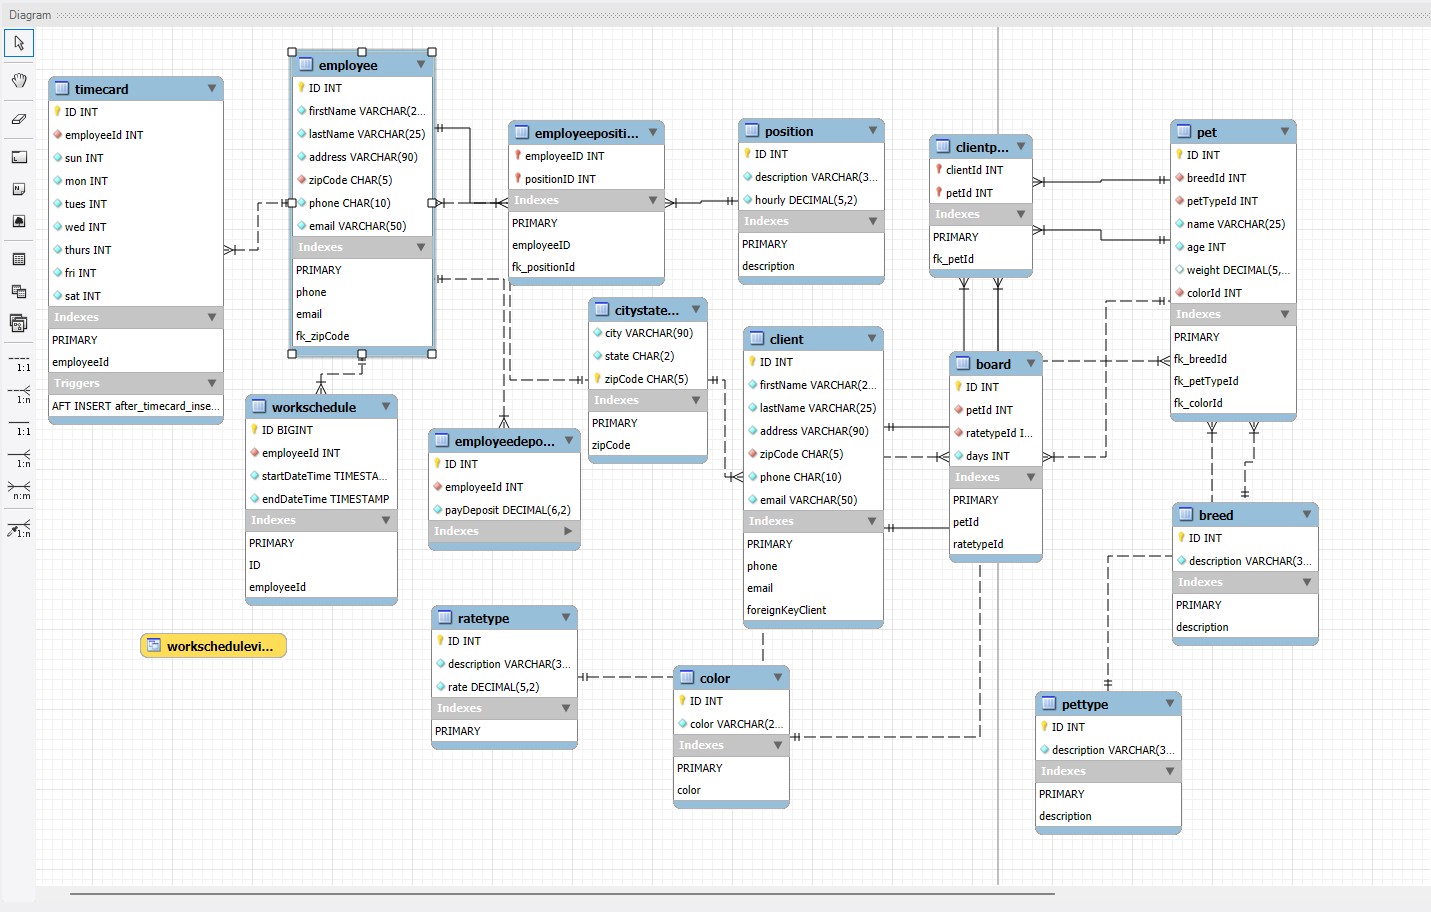This screenshot has width=1431, height=912.
Task: Select the place new table tool
Action: (x=18, y=256)
